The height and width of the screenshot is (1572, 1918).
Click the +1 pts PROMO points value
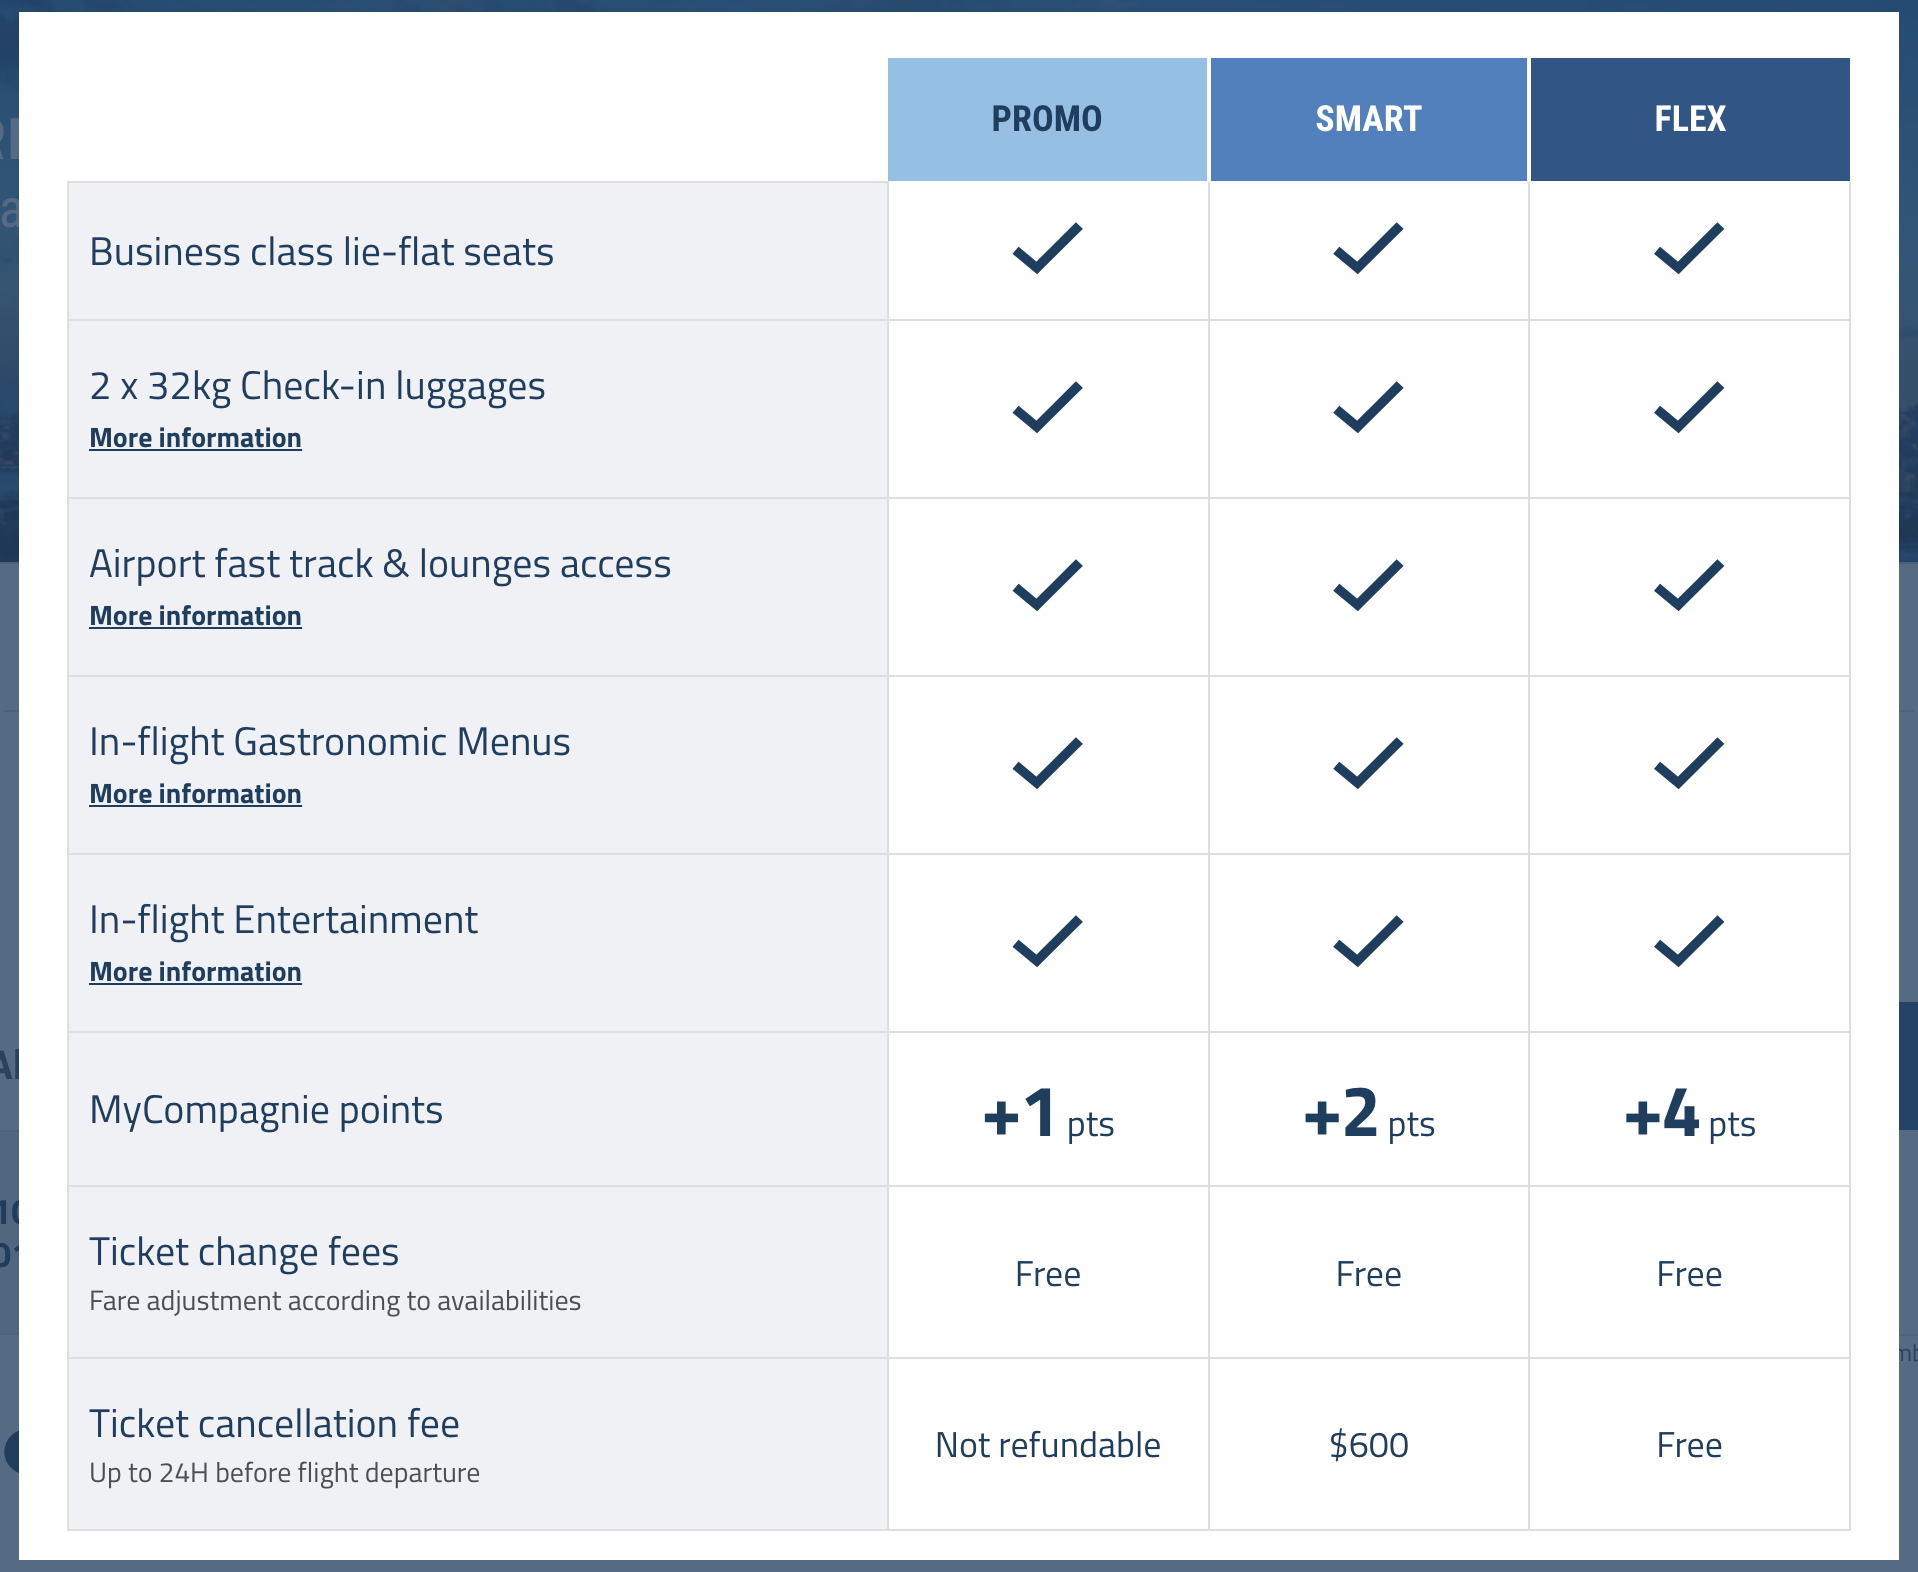pyautogui.click(x=1047, y=1115)
